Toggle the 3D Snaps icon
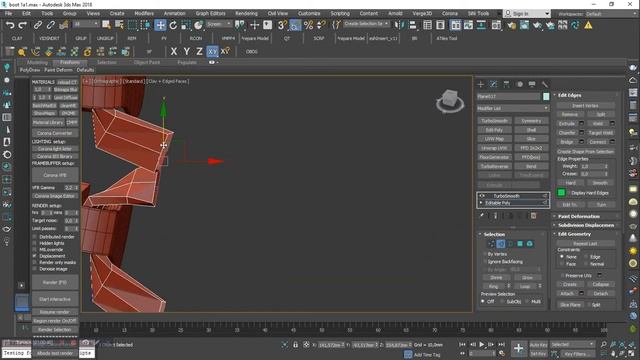Screen dimensions: 640x360 click(x=282, y=25)
